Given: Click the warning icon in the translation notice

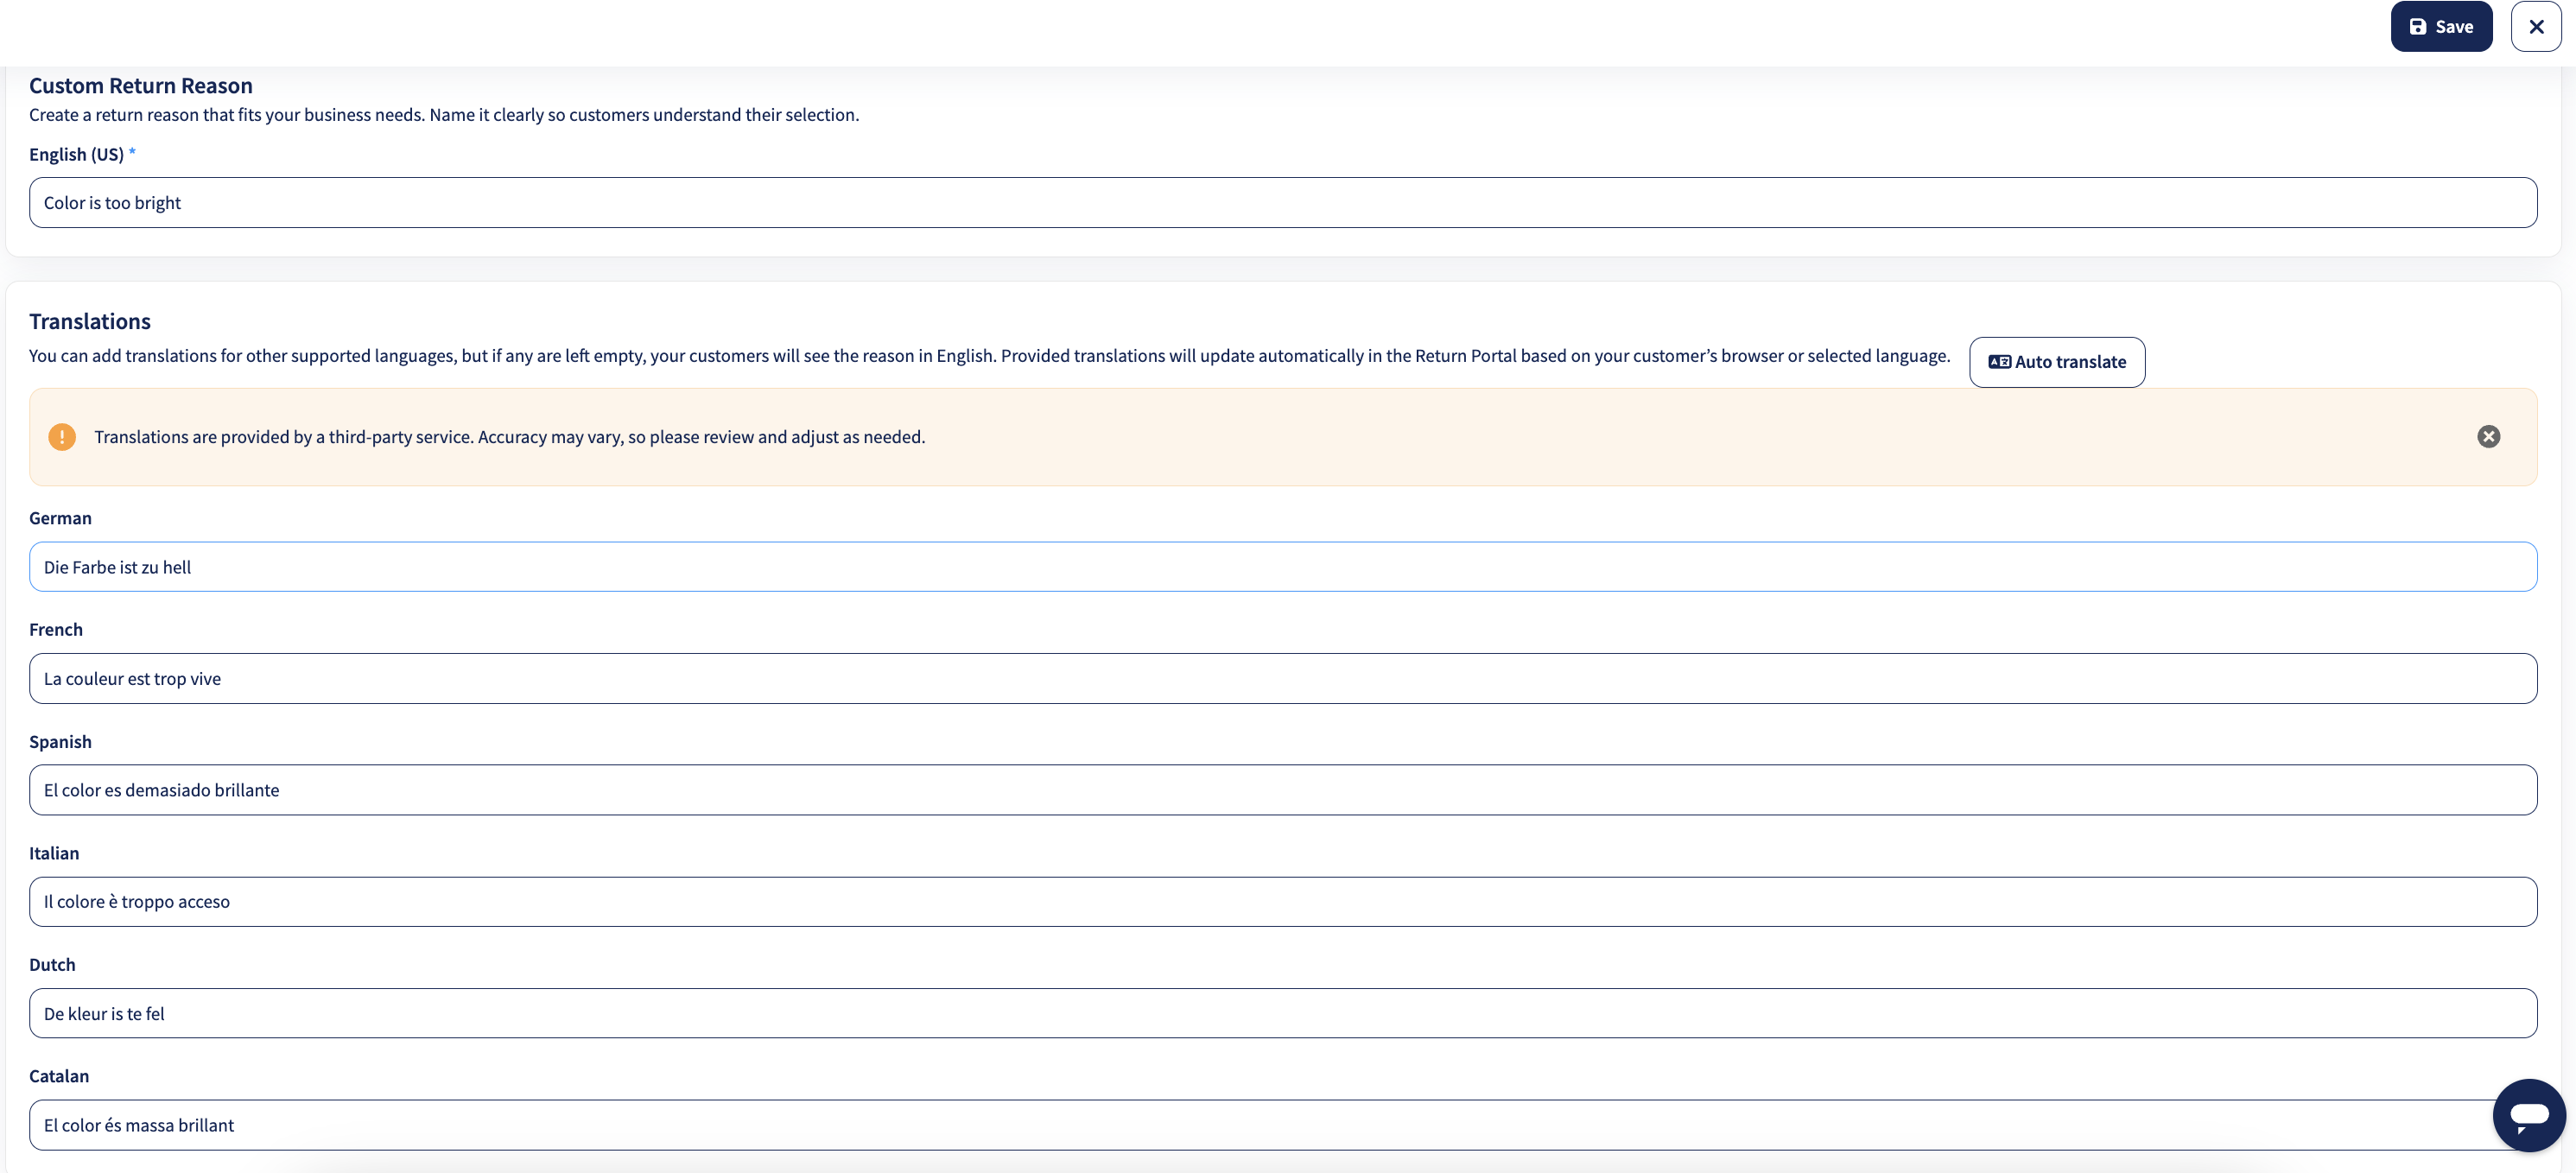Looking at the screenshot, I should [x=61, y=437].
